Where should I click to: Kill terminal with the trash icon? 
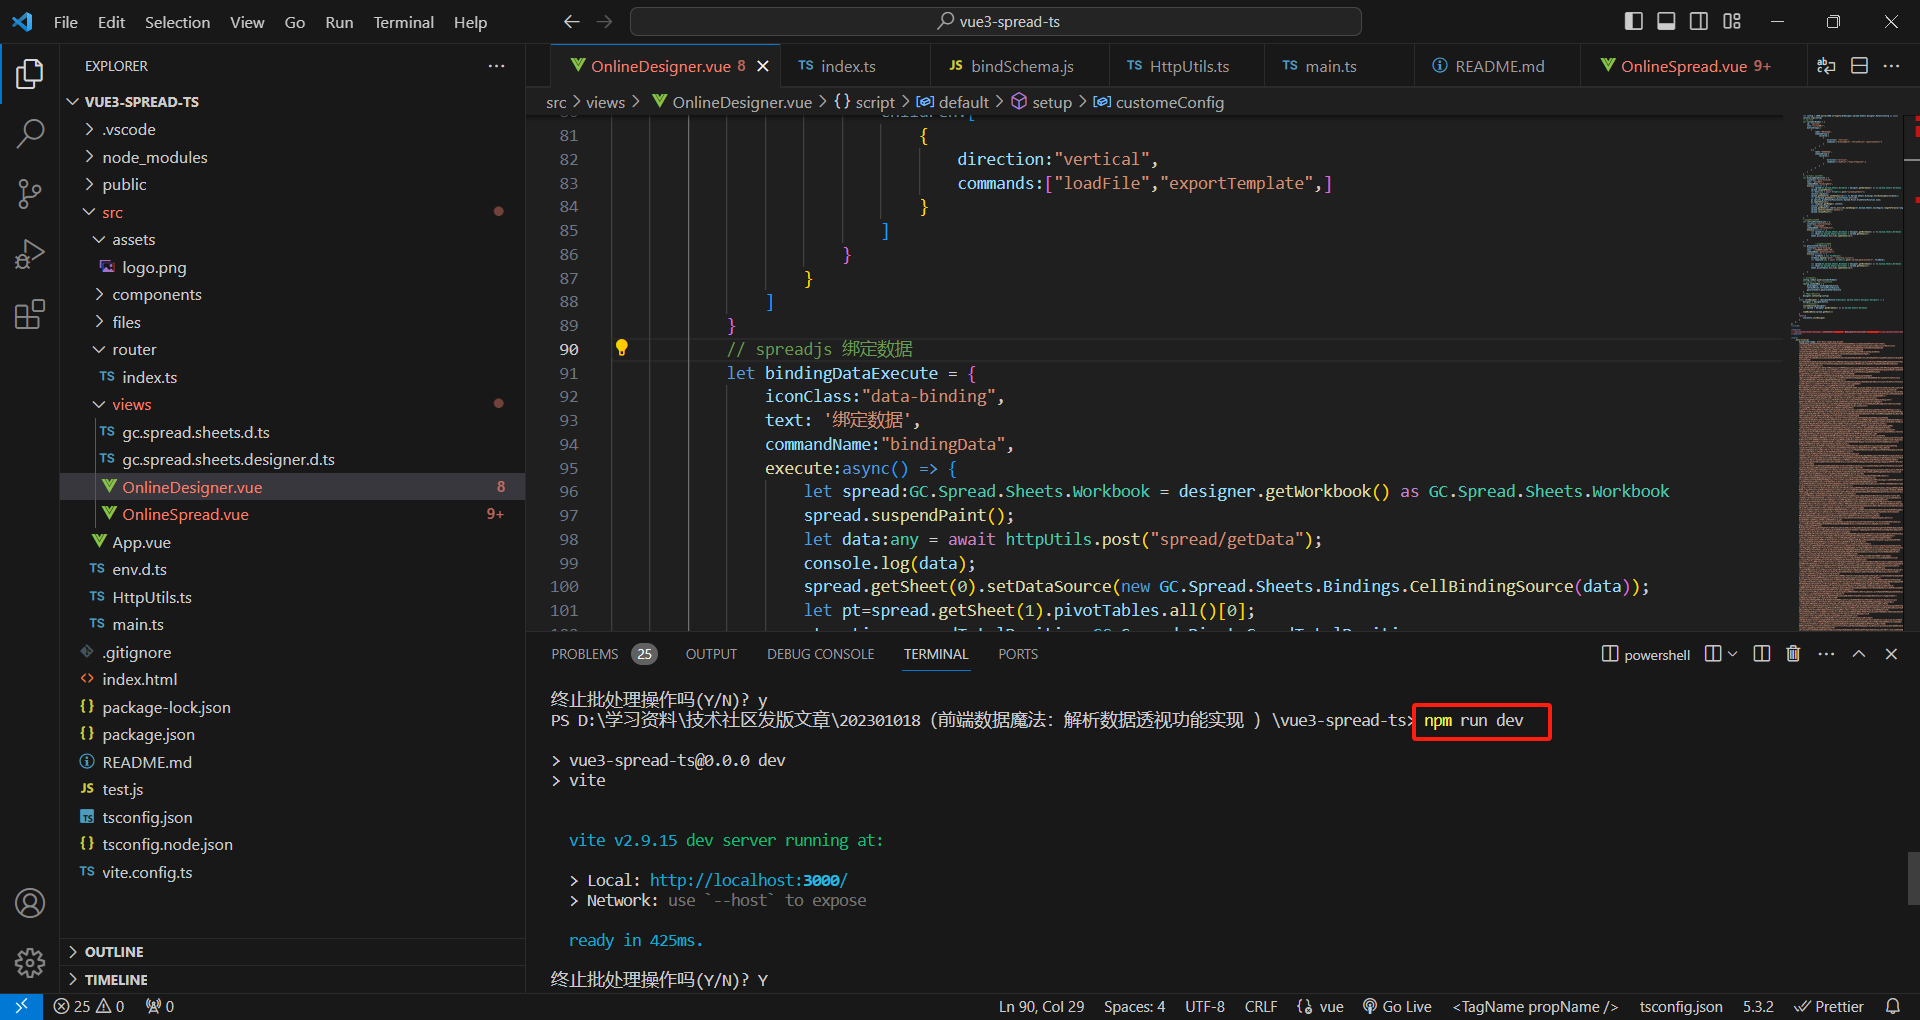tap(1793, 654)
